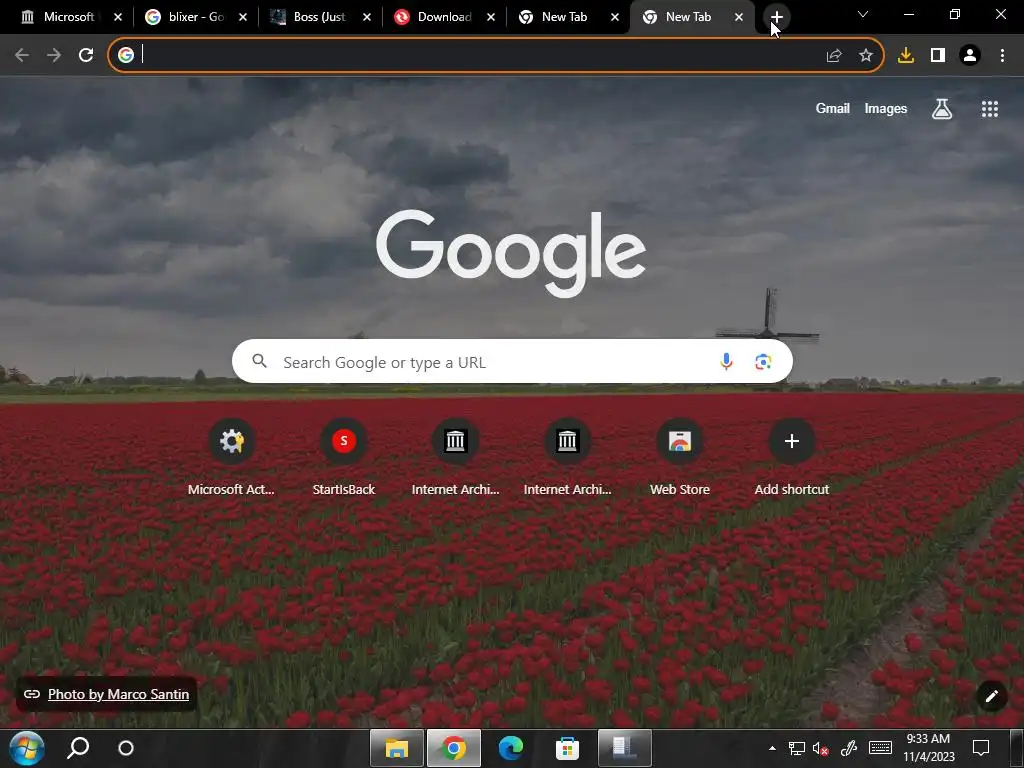Screen dimensions: 1024x768
Task: Click Search Google or type a URL box
Action: coord(512,361)
